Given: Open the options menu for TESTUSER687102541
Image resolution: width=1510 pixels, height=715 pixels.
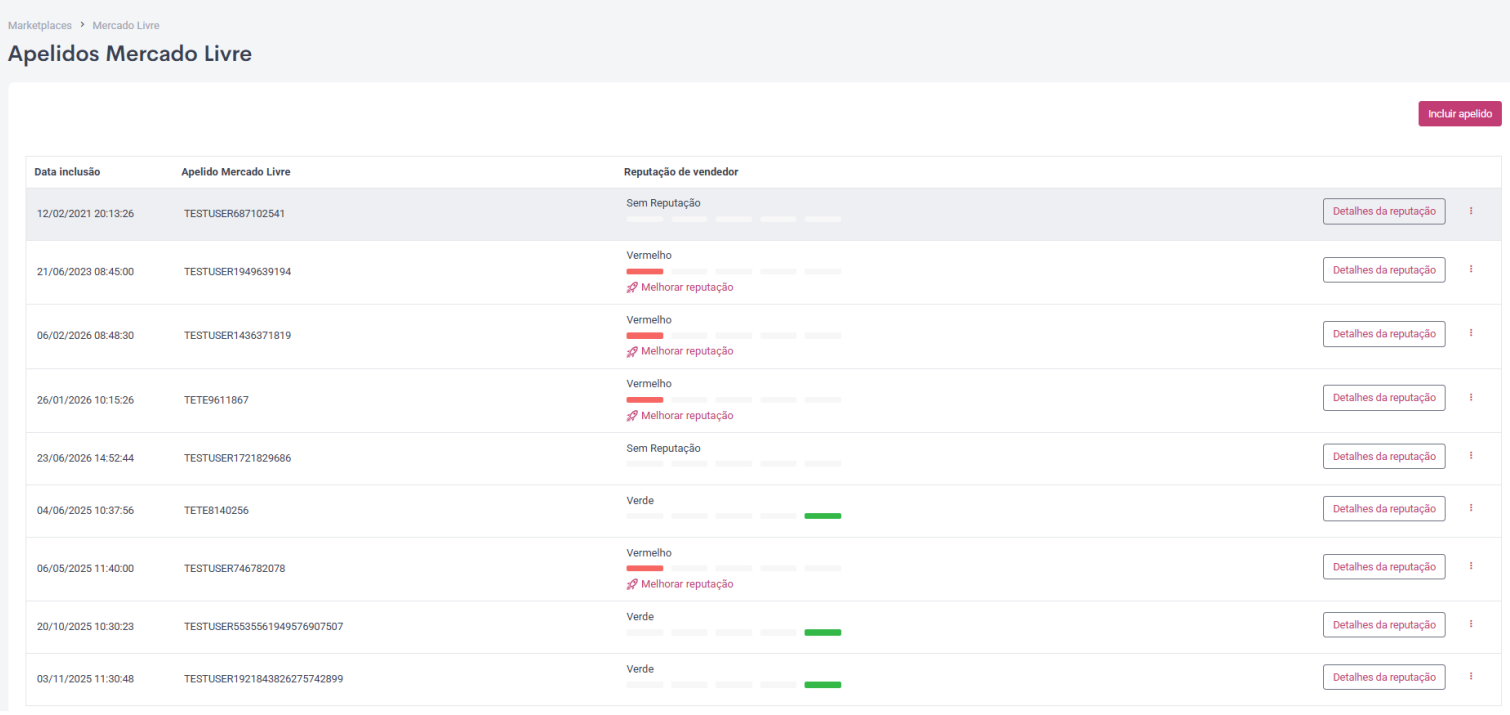Looking at the screenshot, I should point(1470,211).
